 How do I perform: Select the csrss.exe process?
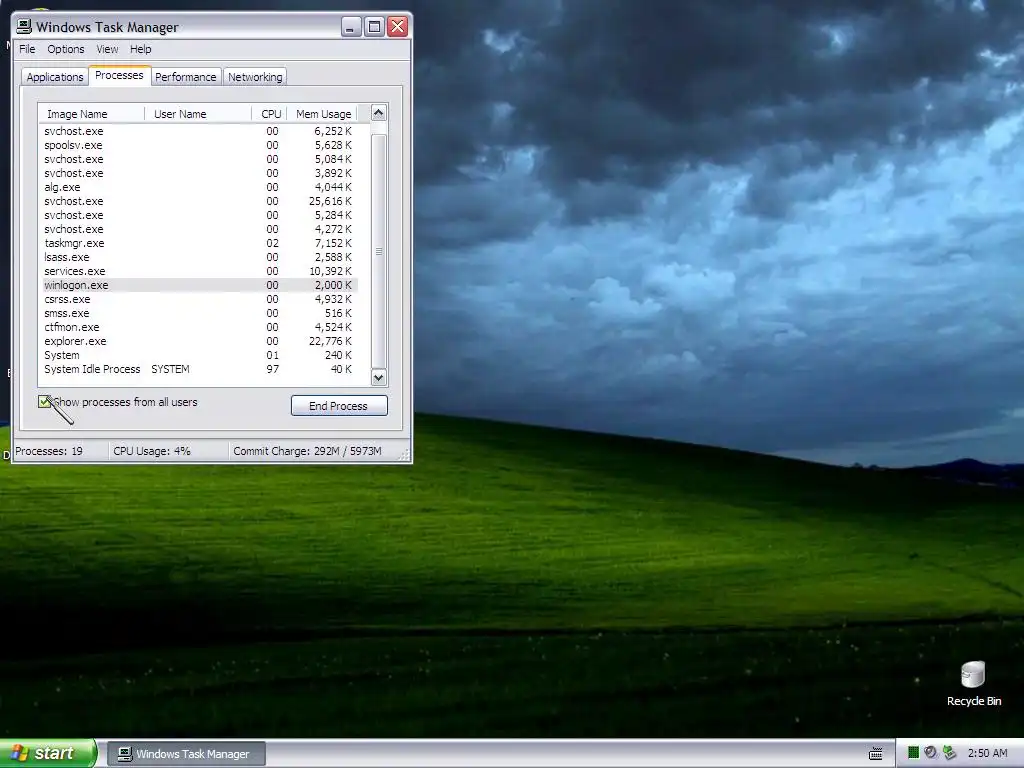point(199,299)
